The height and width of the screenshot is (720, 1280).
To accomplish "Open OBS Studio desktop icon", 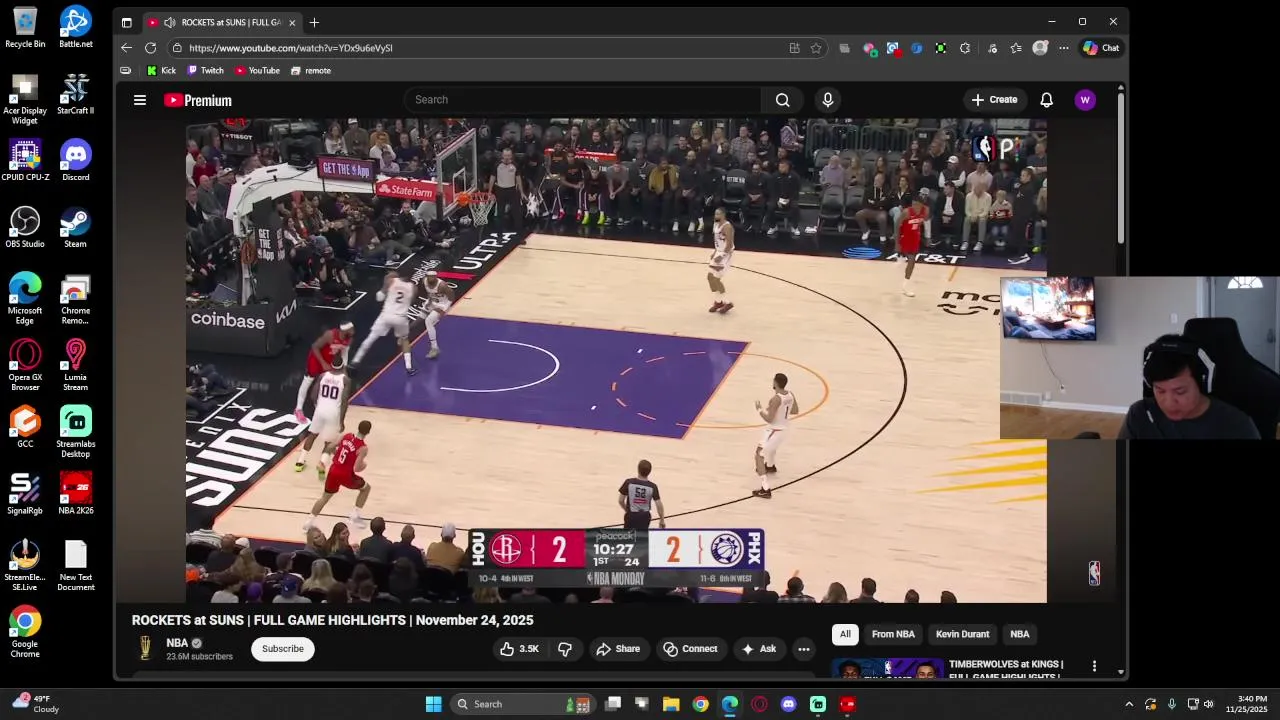I will (x=25, y=227).
